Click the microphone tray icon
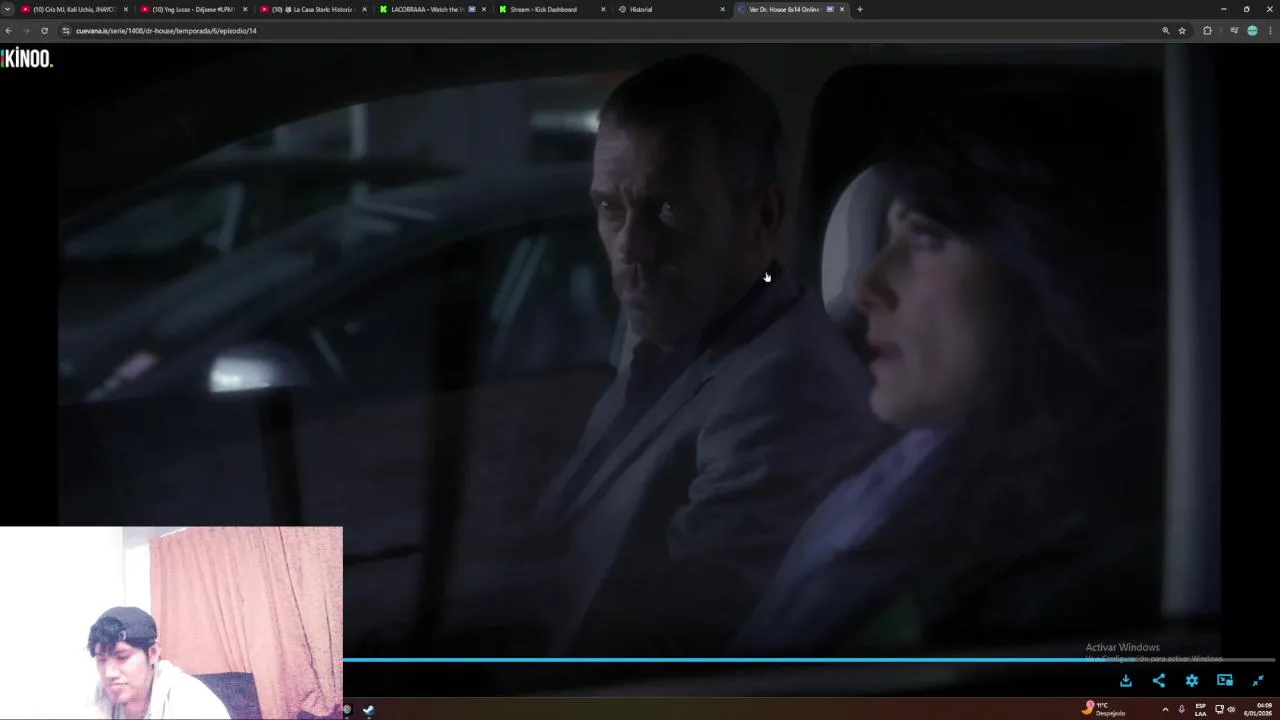 [1182, 709]
